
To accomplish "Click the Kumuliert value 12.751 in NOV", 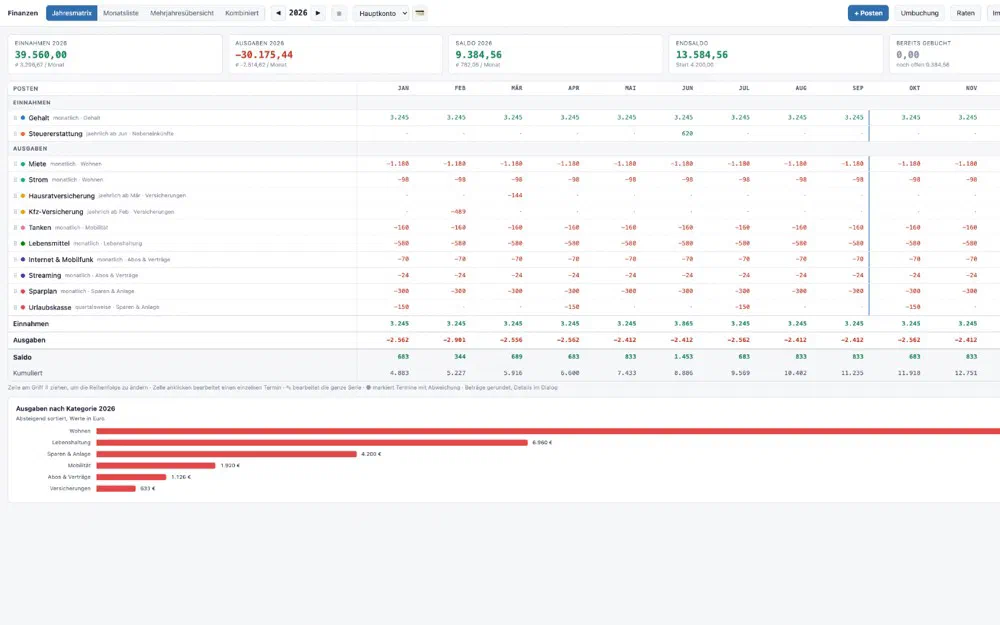I will (x=966, y=373).
